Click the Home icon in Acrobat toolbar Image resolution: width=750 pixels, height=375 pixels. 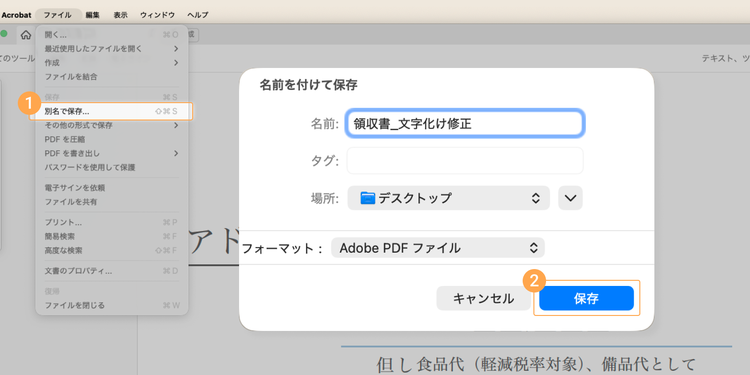26,34
